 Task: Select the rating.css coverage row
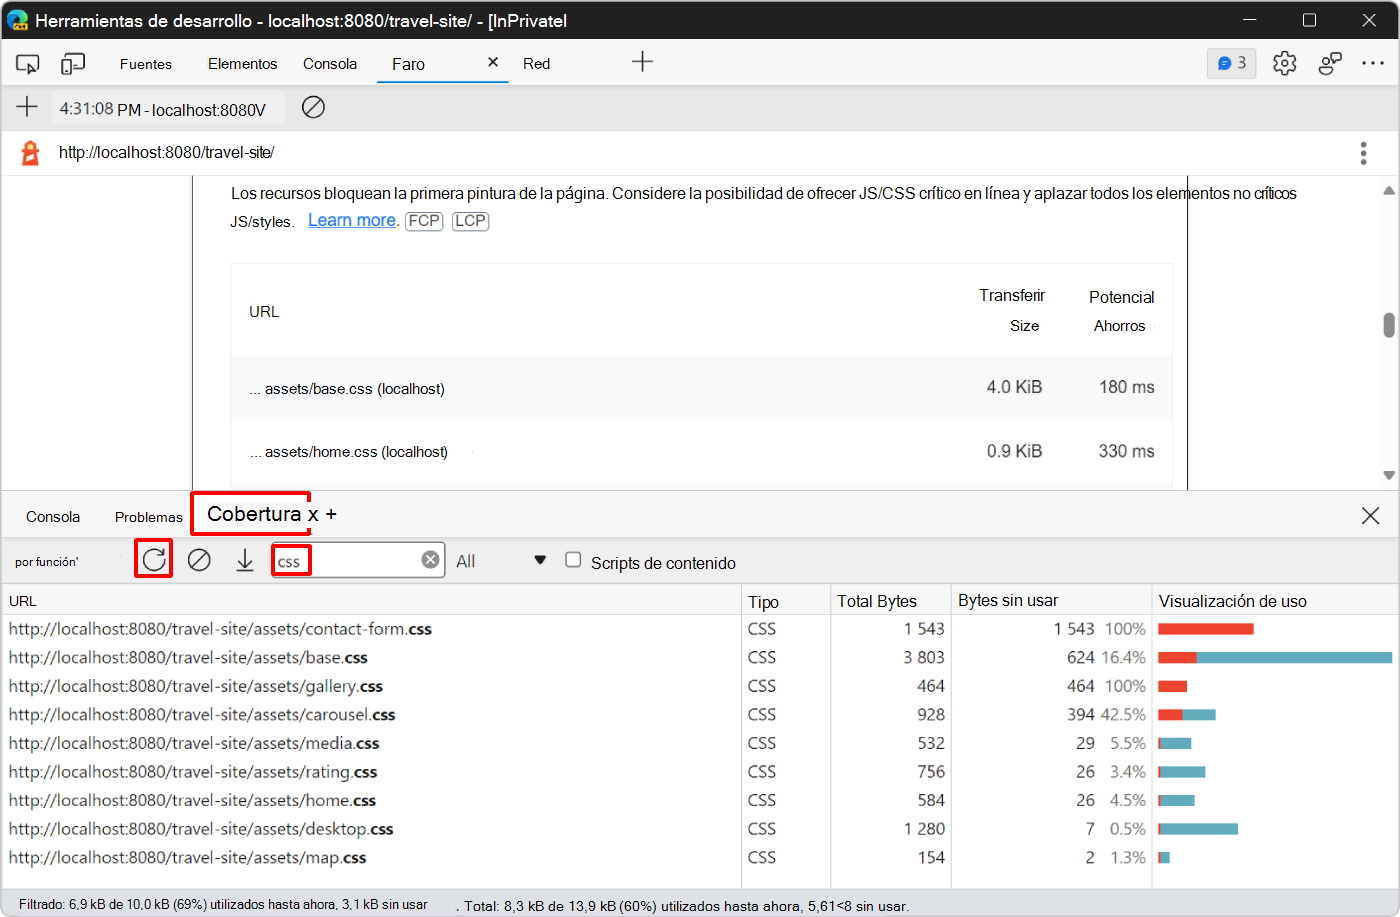point(700,772)
